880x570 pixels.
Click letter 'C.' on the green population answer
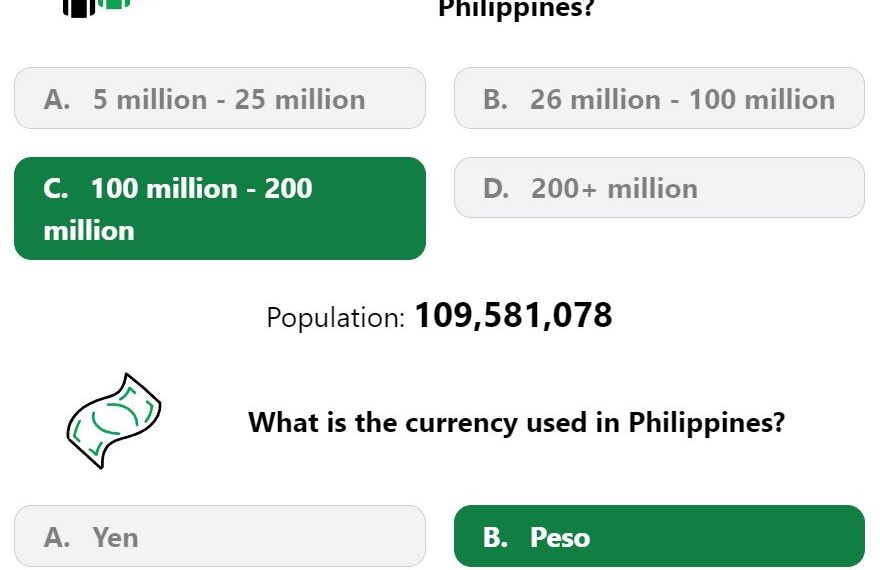[x=56, y=189]
